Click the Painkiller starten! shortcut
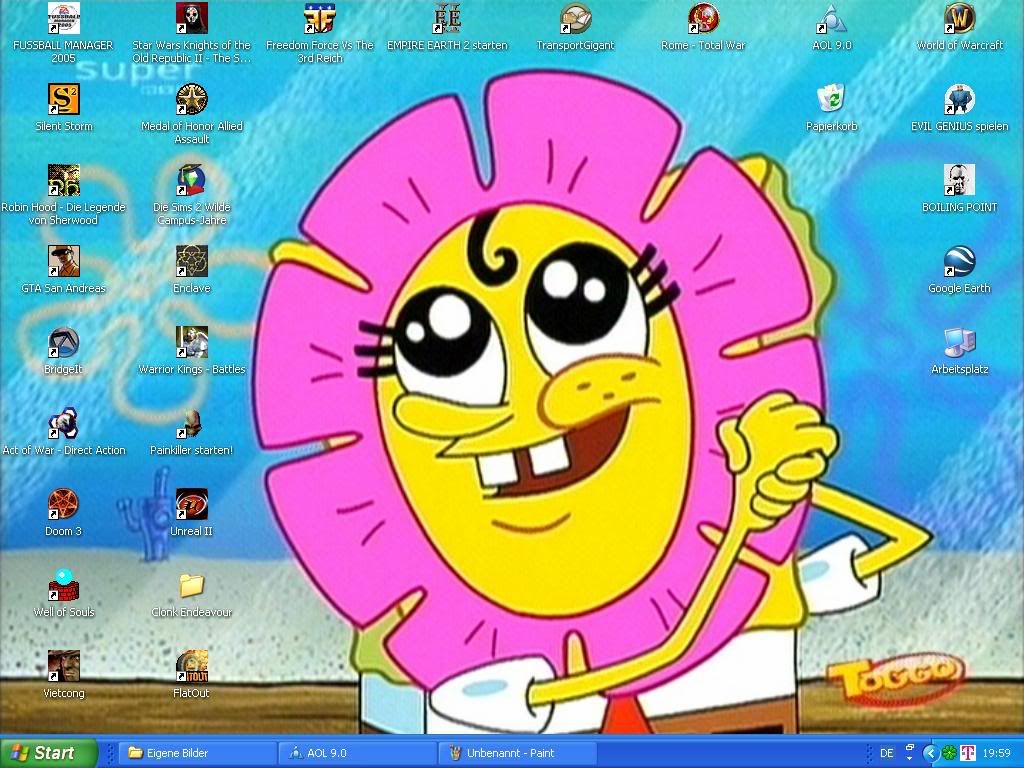 (191, 423)
